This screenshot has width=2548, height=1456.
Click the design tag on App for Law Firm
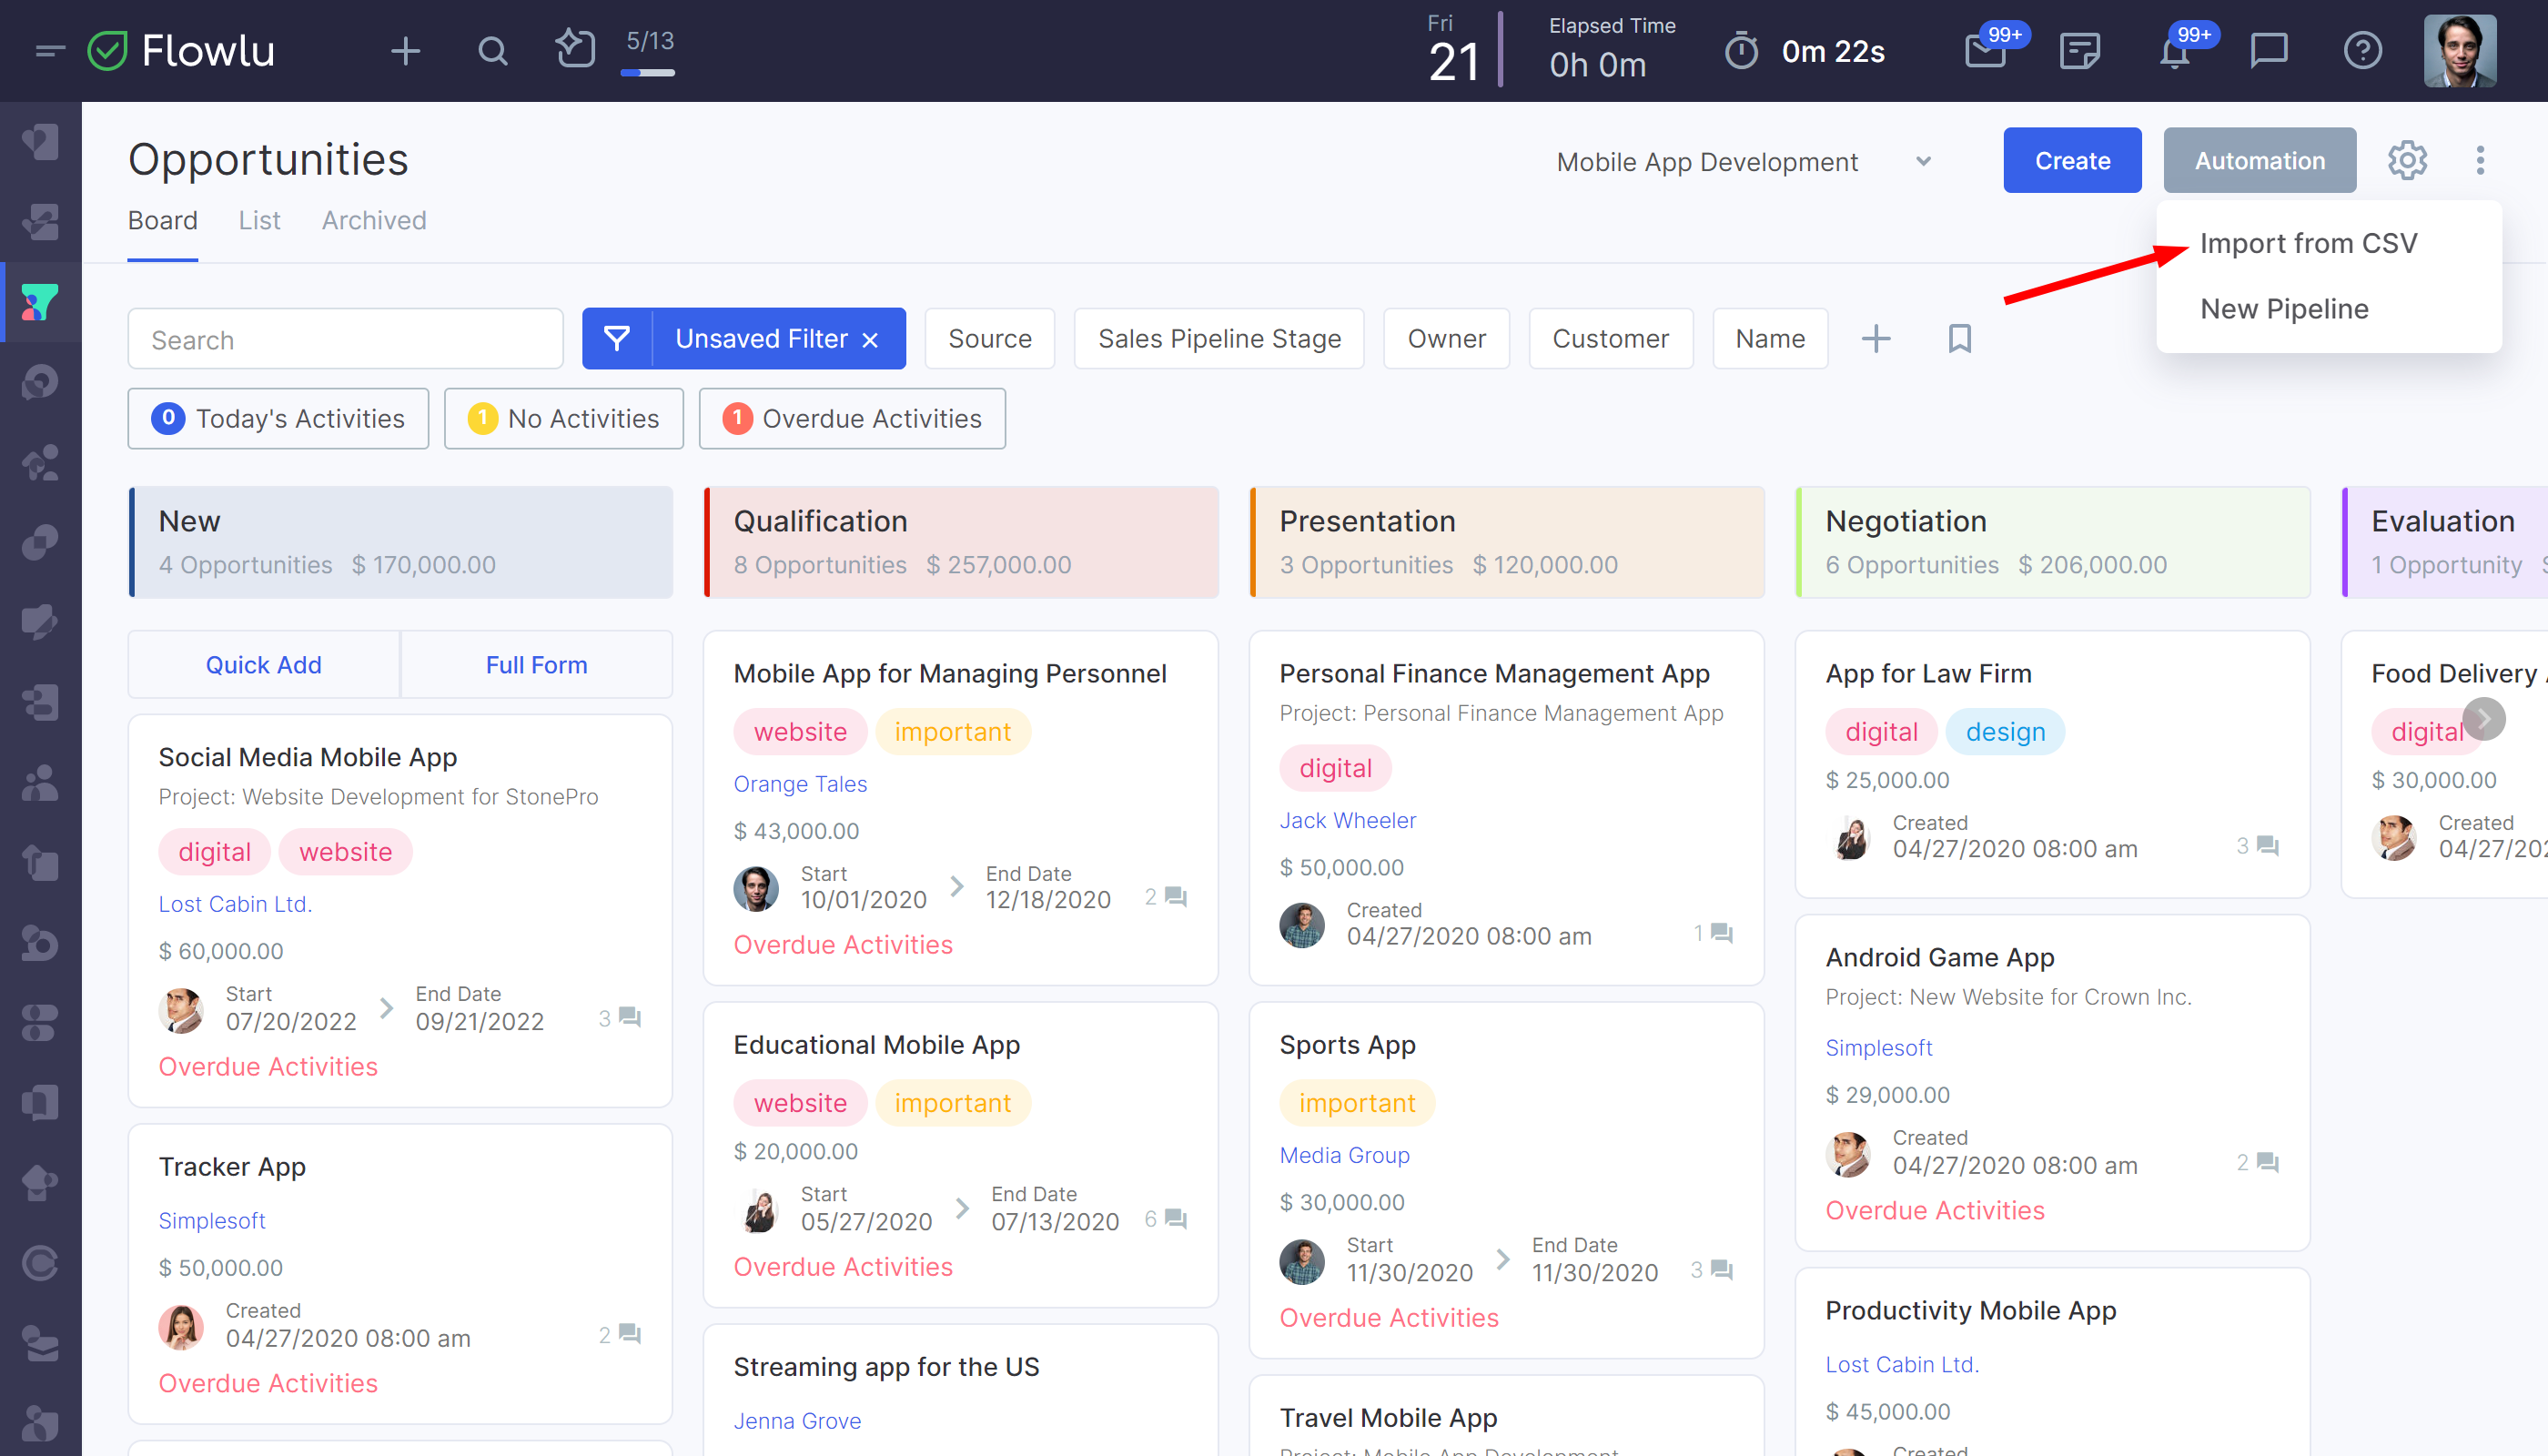[2005, 732]
